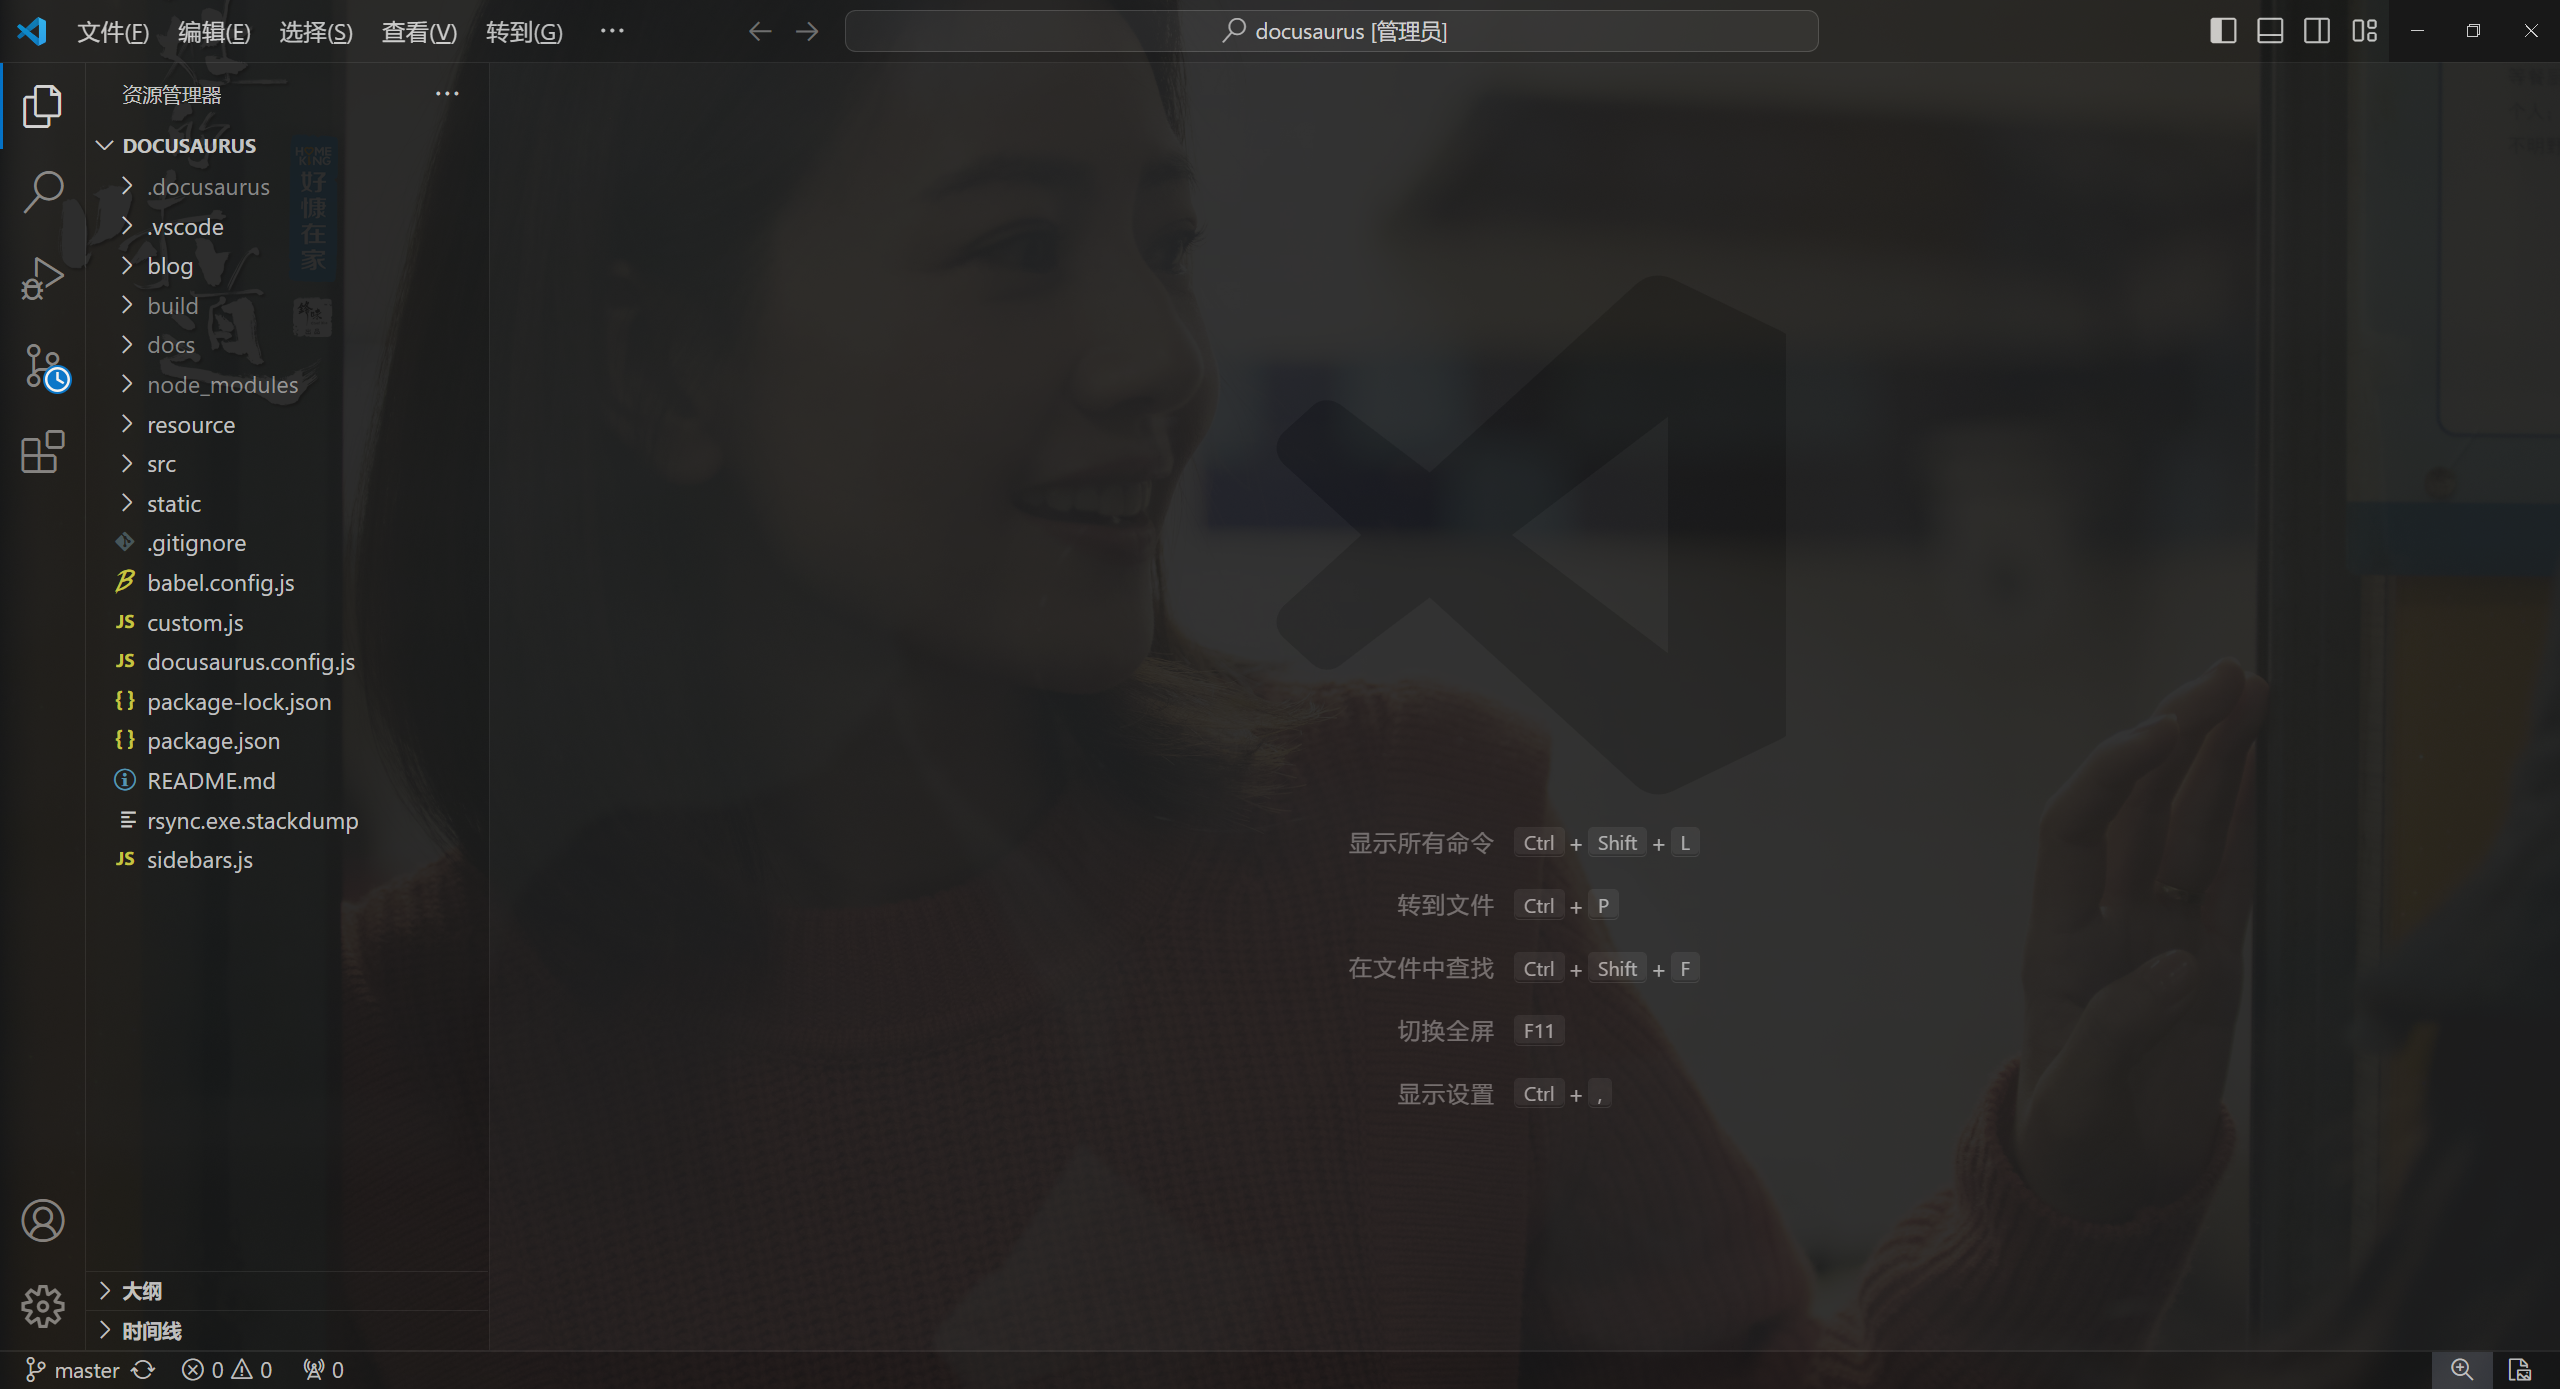Open the 转到(G) menu
The image size is (2560, 1389).
524,32
